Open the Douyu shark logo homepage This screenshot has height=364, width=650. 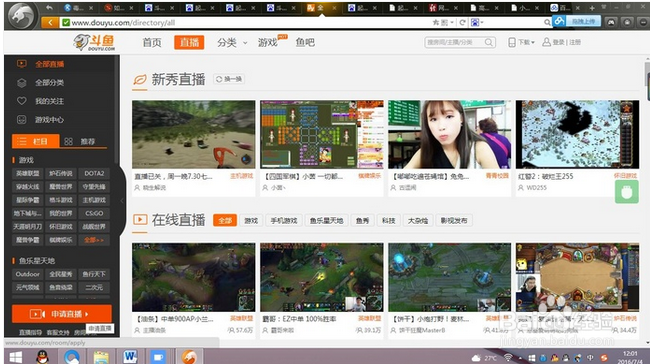(x=94, y=42)
